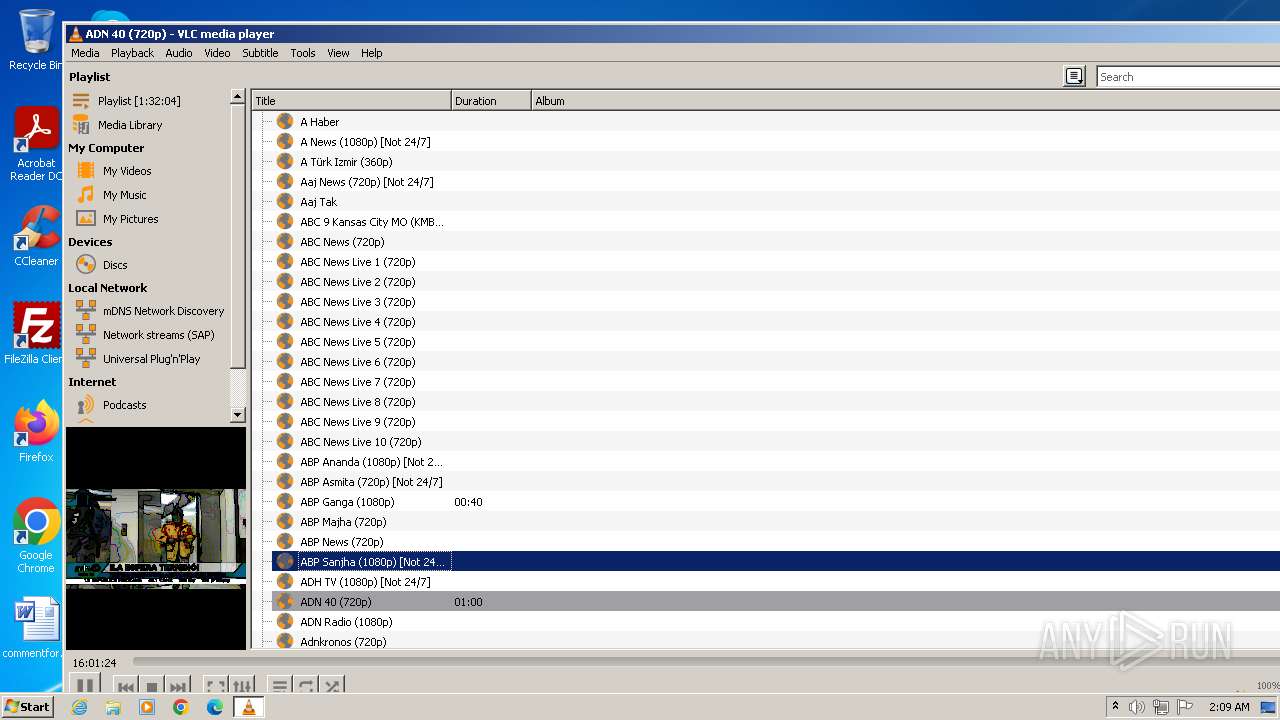Toggle random shuffle playback

[x=333, y=686]
